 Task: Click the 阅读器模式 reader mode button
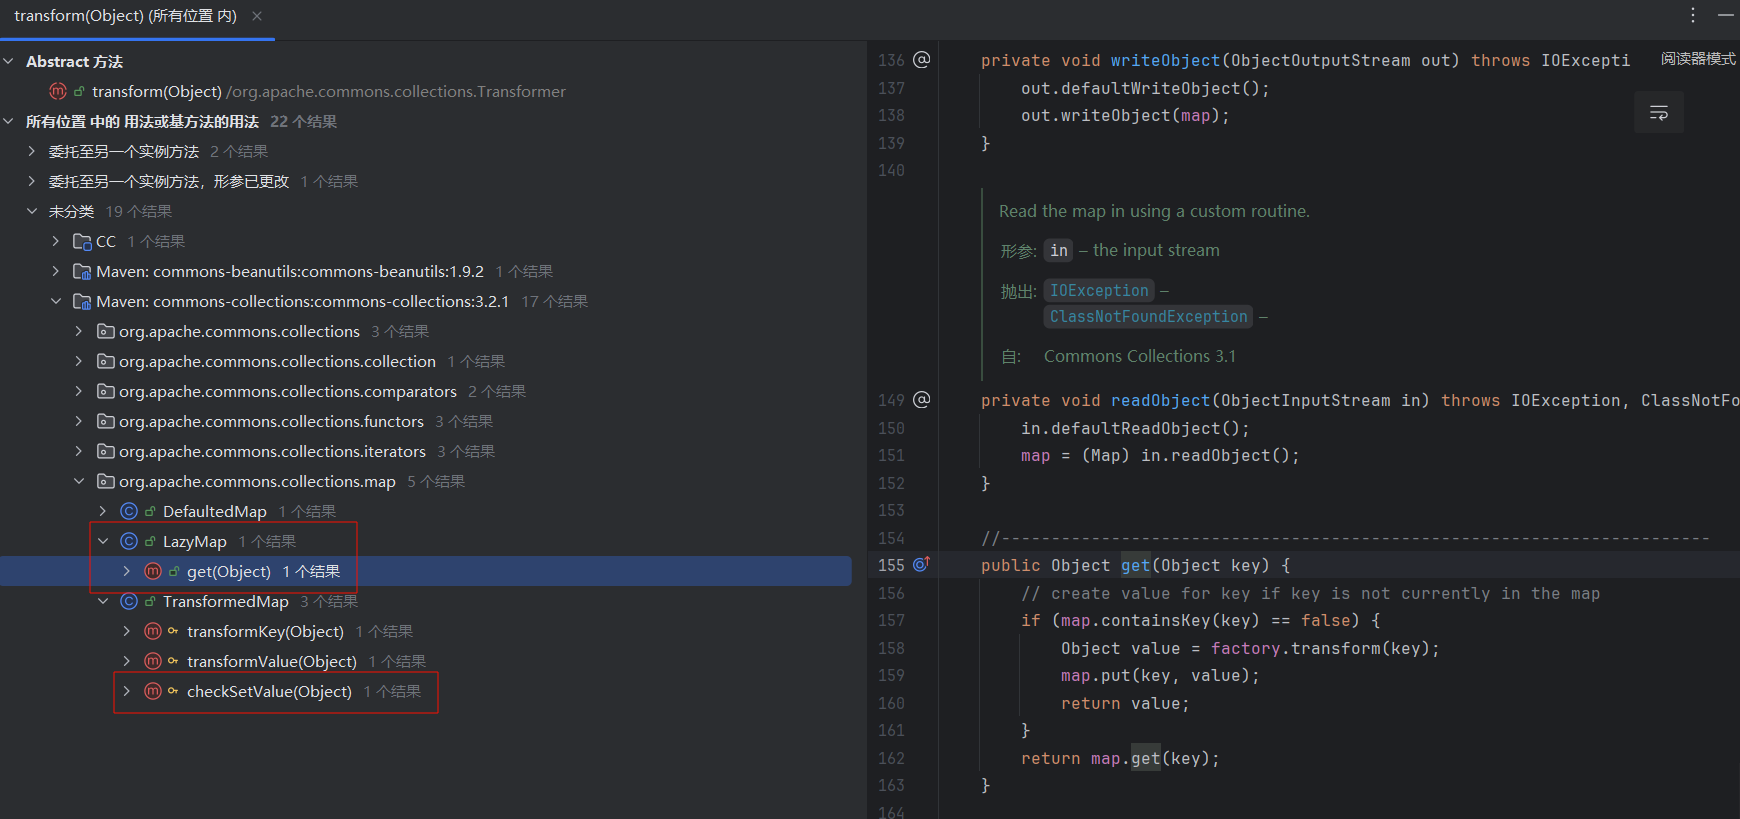1697,59
